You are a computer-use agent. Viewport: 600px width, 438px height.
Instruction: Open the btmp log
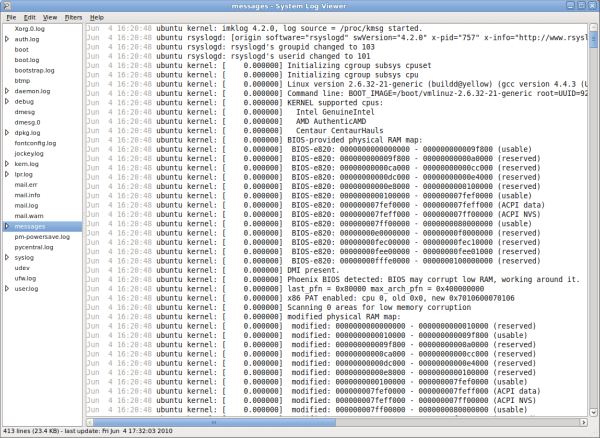coord(22,81)
